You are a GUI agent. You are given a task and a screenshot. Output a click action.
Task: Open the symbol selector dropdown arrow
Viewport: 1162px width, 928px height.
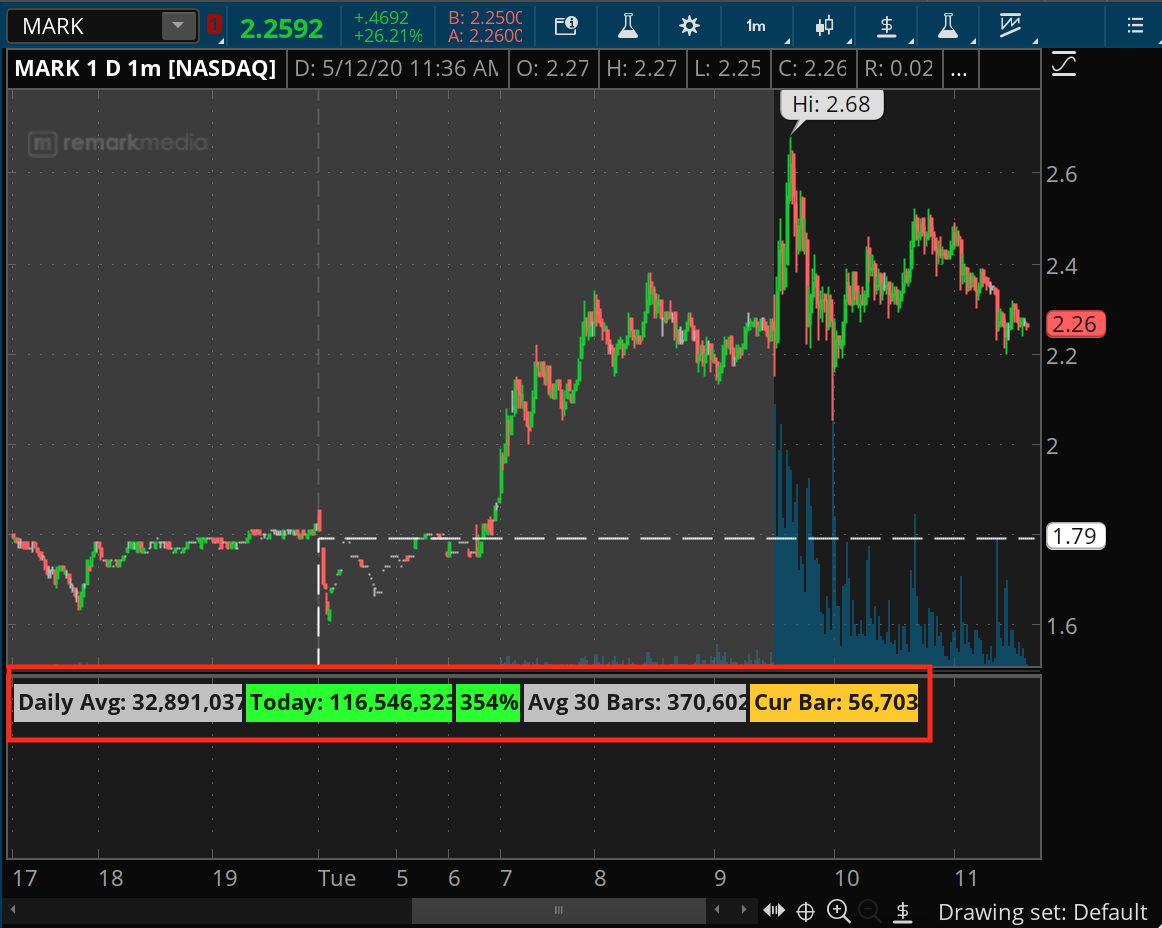click(x=179, y=26)
